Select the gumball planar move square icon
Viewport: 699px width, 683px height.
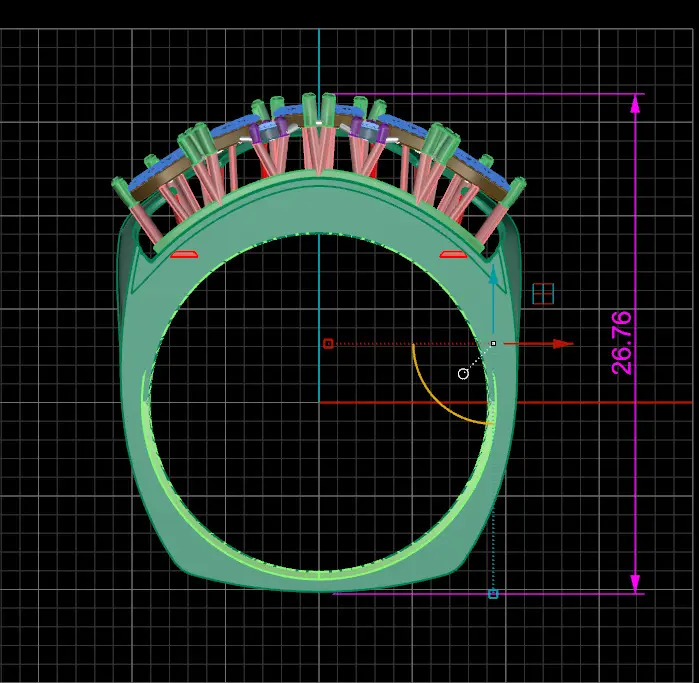(543, 294)
